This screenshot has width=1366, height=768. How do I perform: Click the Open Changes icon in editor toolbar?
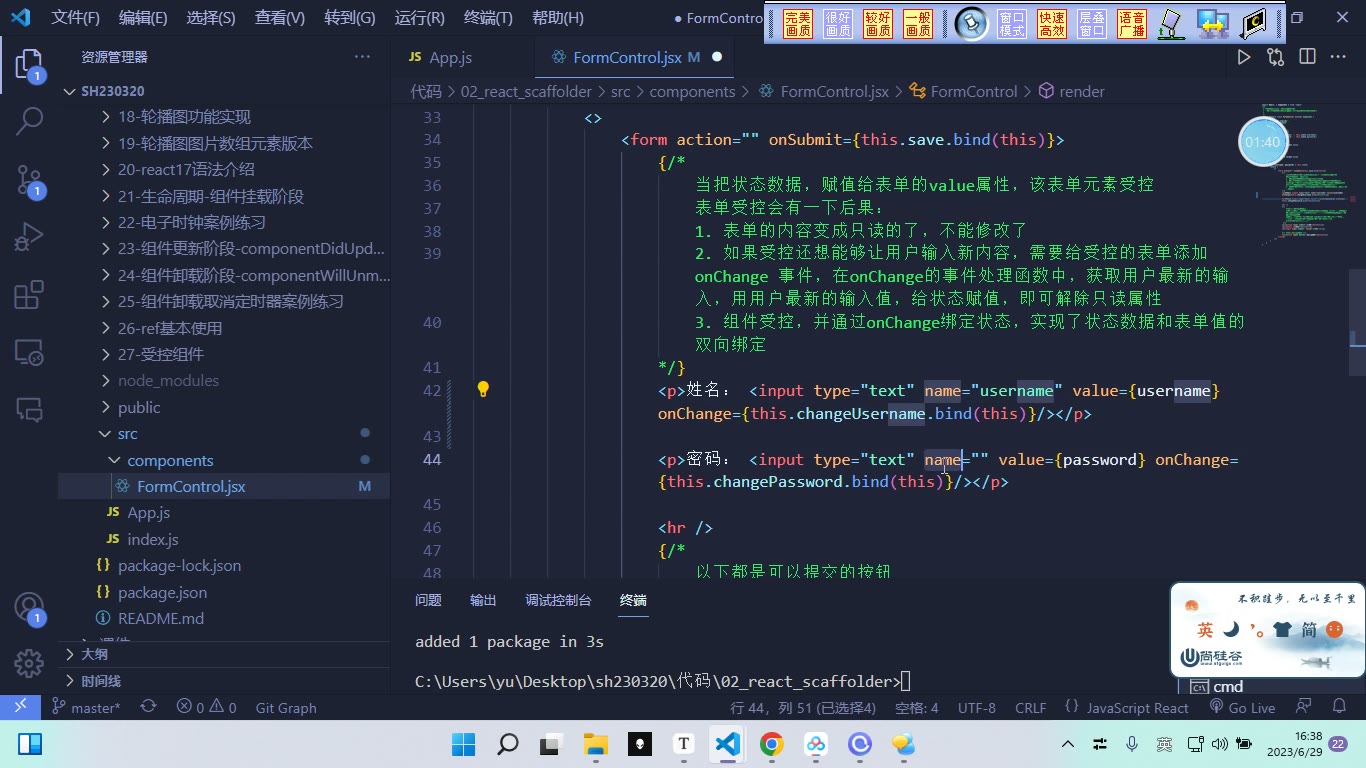1276,57
